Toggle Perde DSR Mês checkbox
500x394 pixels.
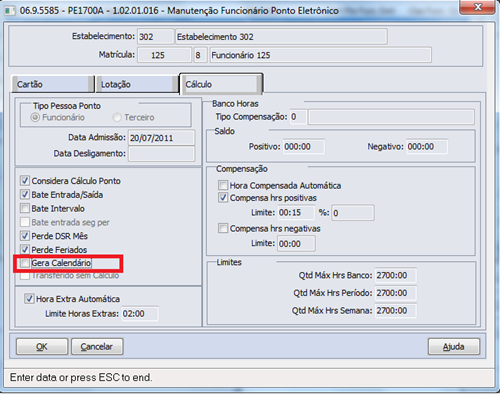[x=25, y=236]
